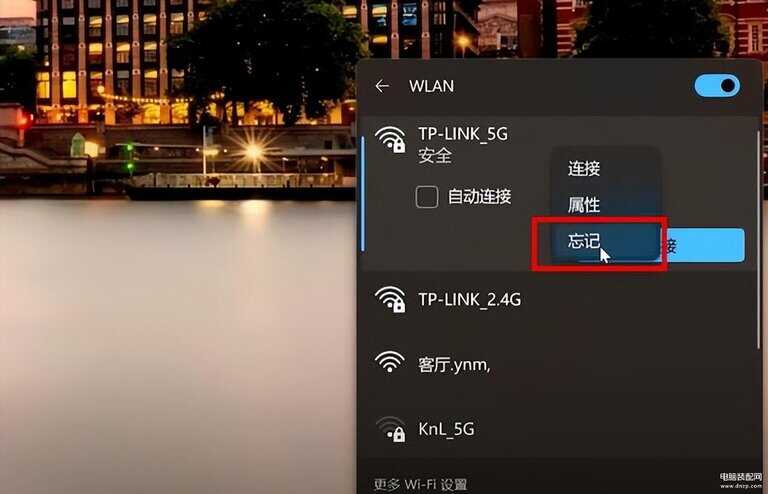The height and width of the screenshot is (494, 768).
Task: Click the KnL_5G locked Wi-Fi icon
Action: click(390, 429)
